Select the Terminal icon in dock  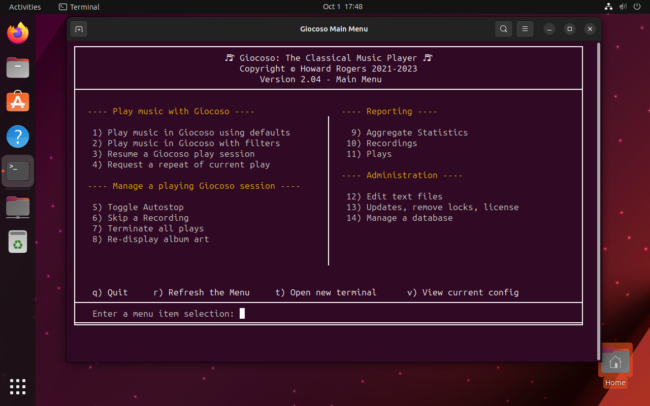click(x=17, y=171)
